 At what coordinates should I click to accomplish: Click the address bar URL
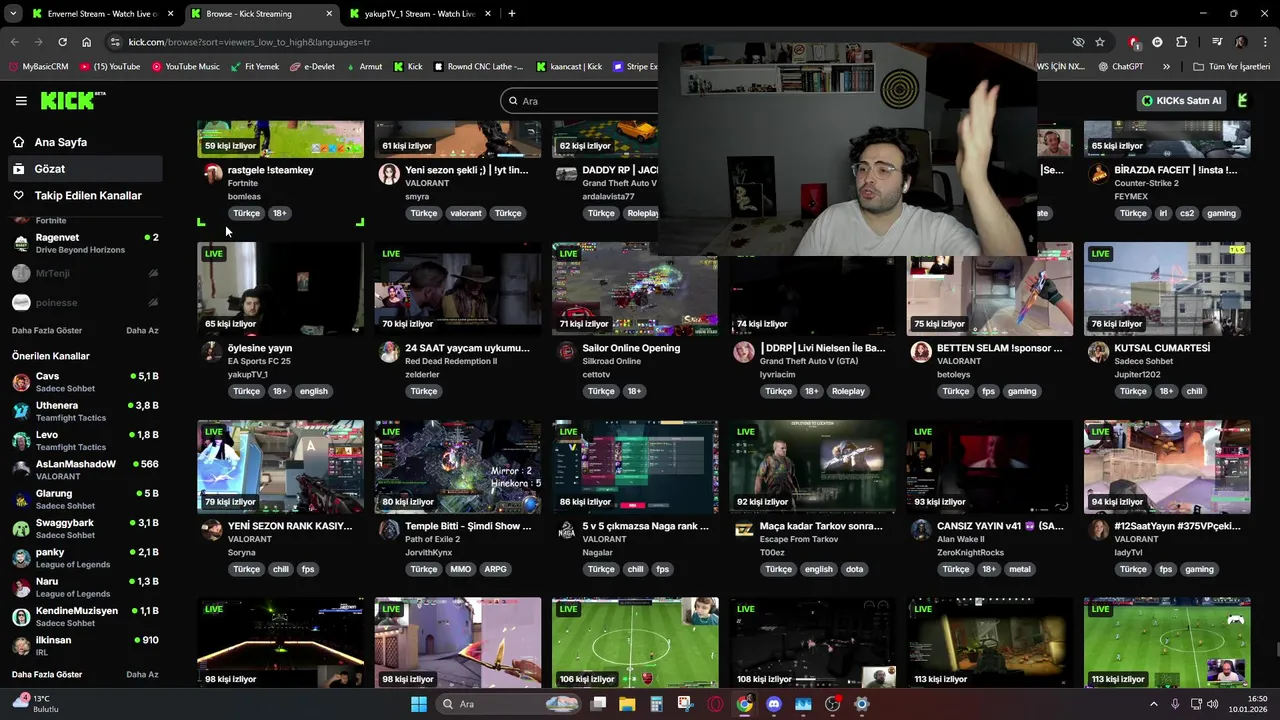click(x=249, y=42)
